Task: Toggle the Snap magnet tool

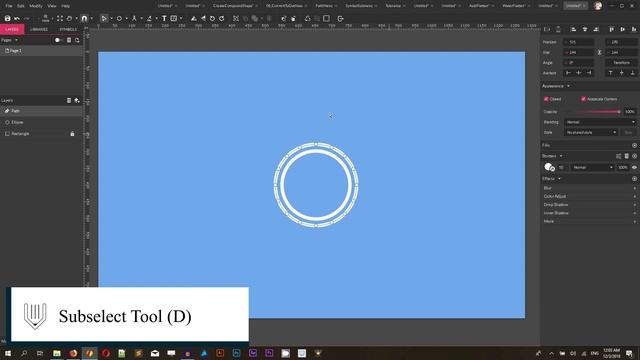Action: tap(84, 18)
